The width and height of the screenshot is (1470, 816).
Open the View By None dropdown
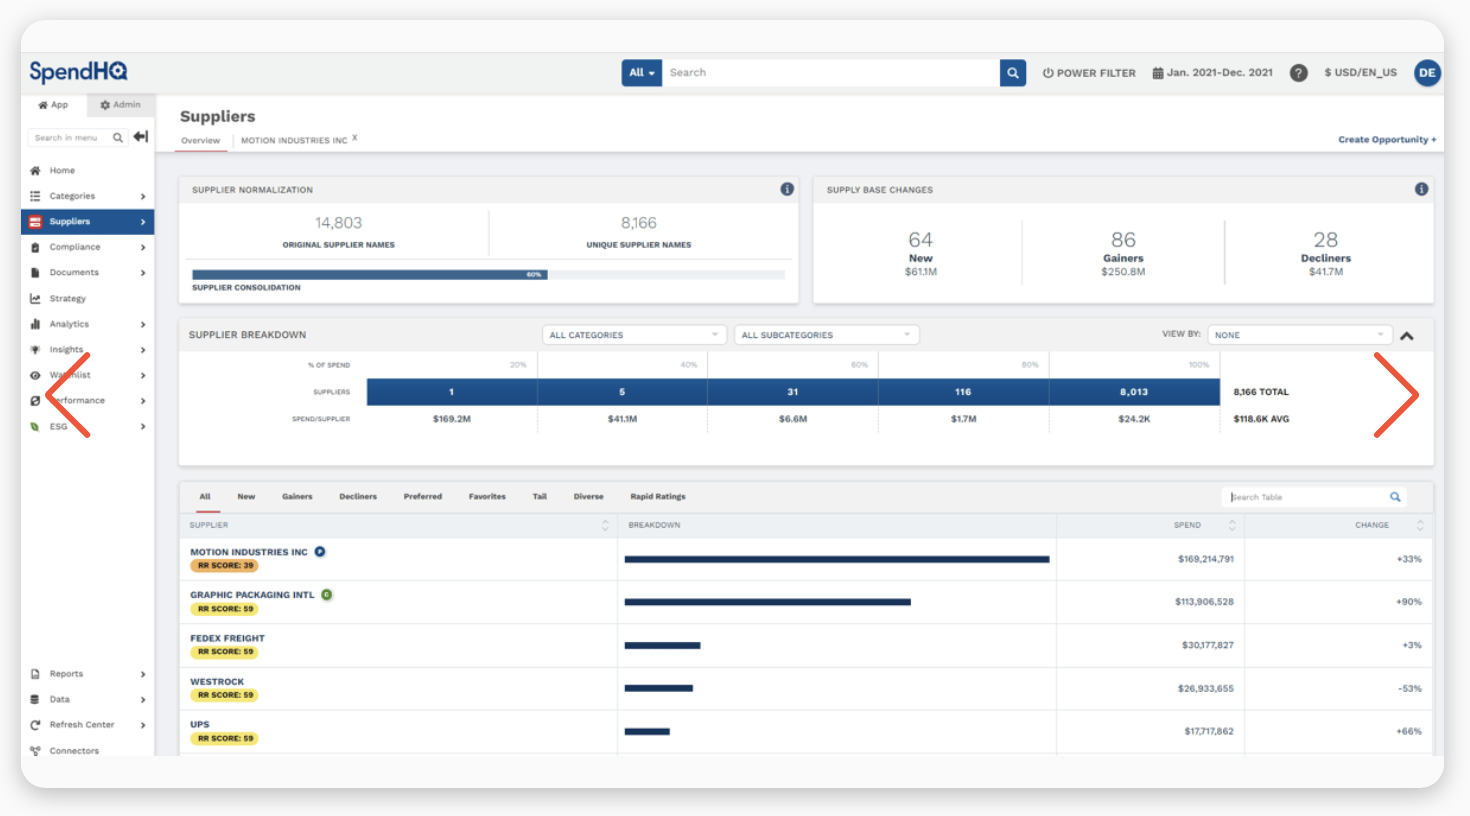point(1300,335)
